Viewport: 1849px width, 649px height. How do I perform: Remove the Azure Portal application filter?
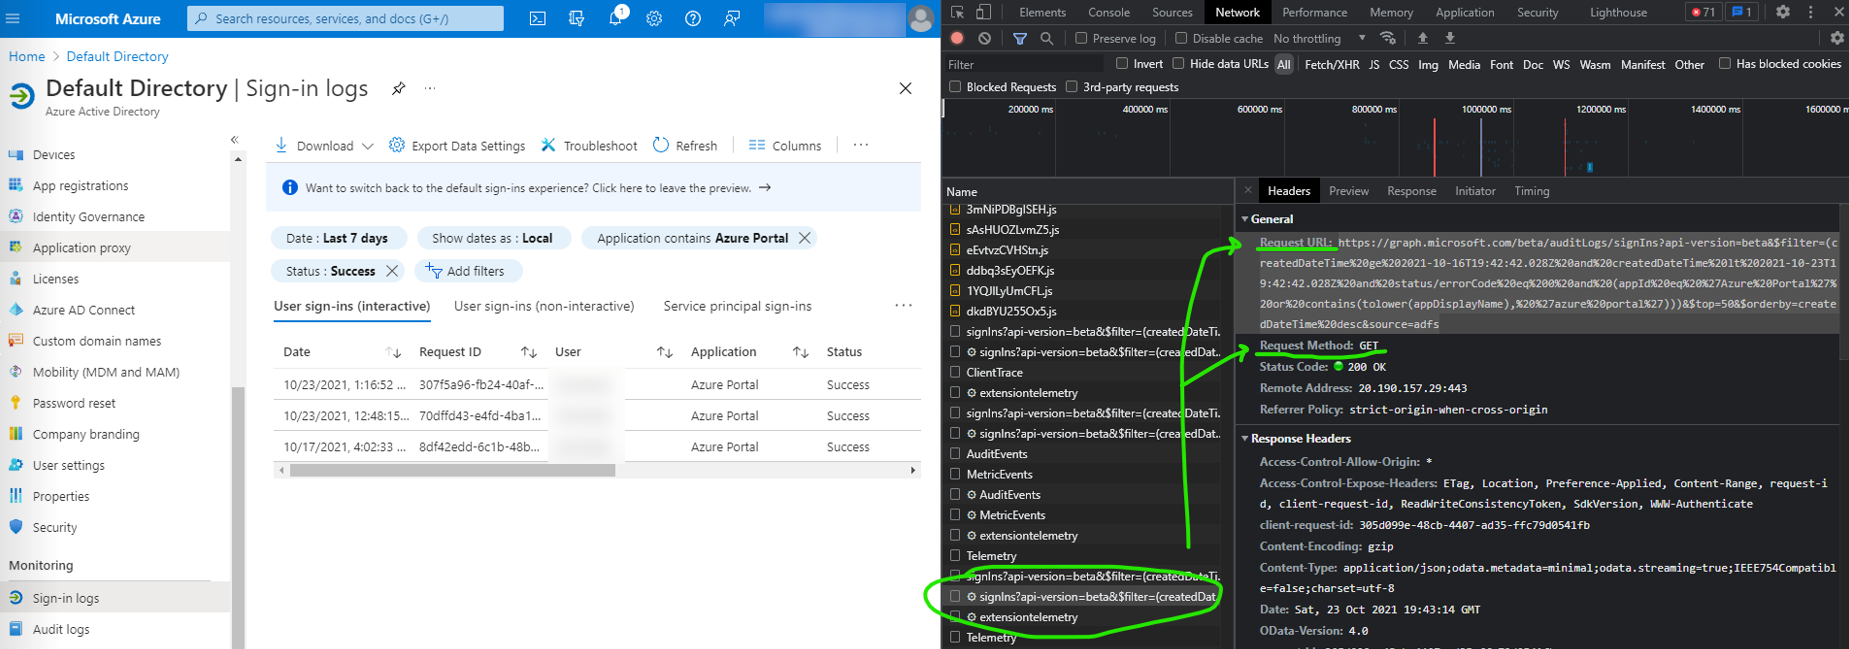coord(805,238)
